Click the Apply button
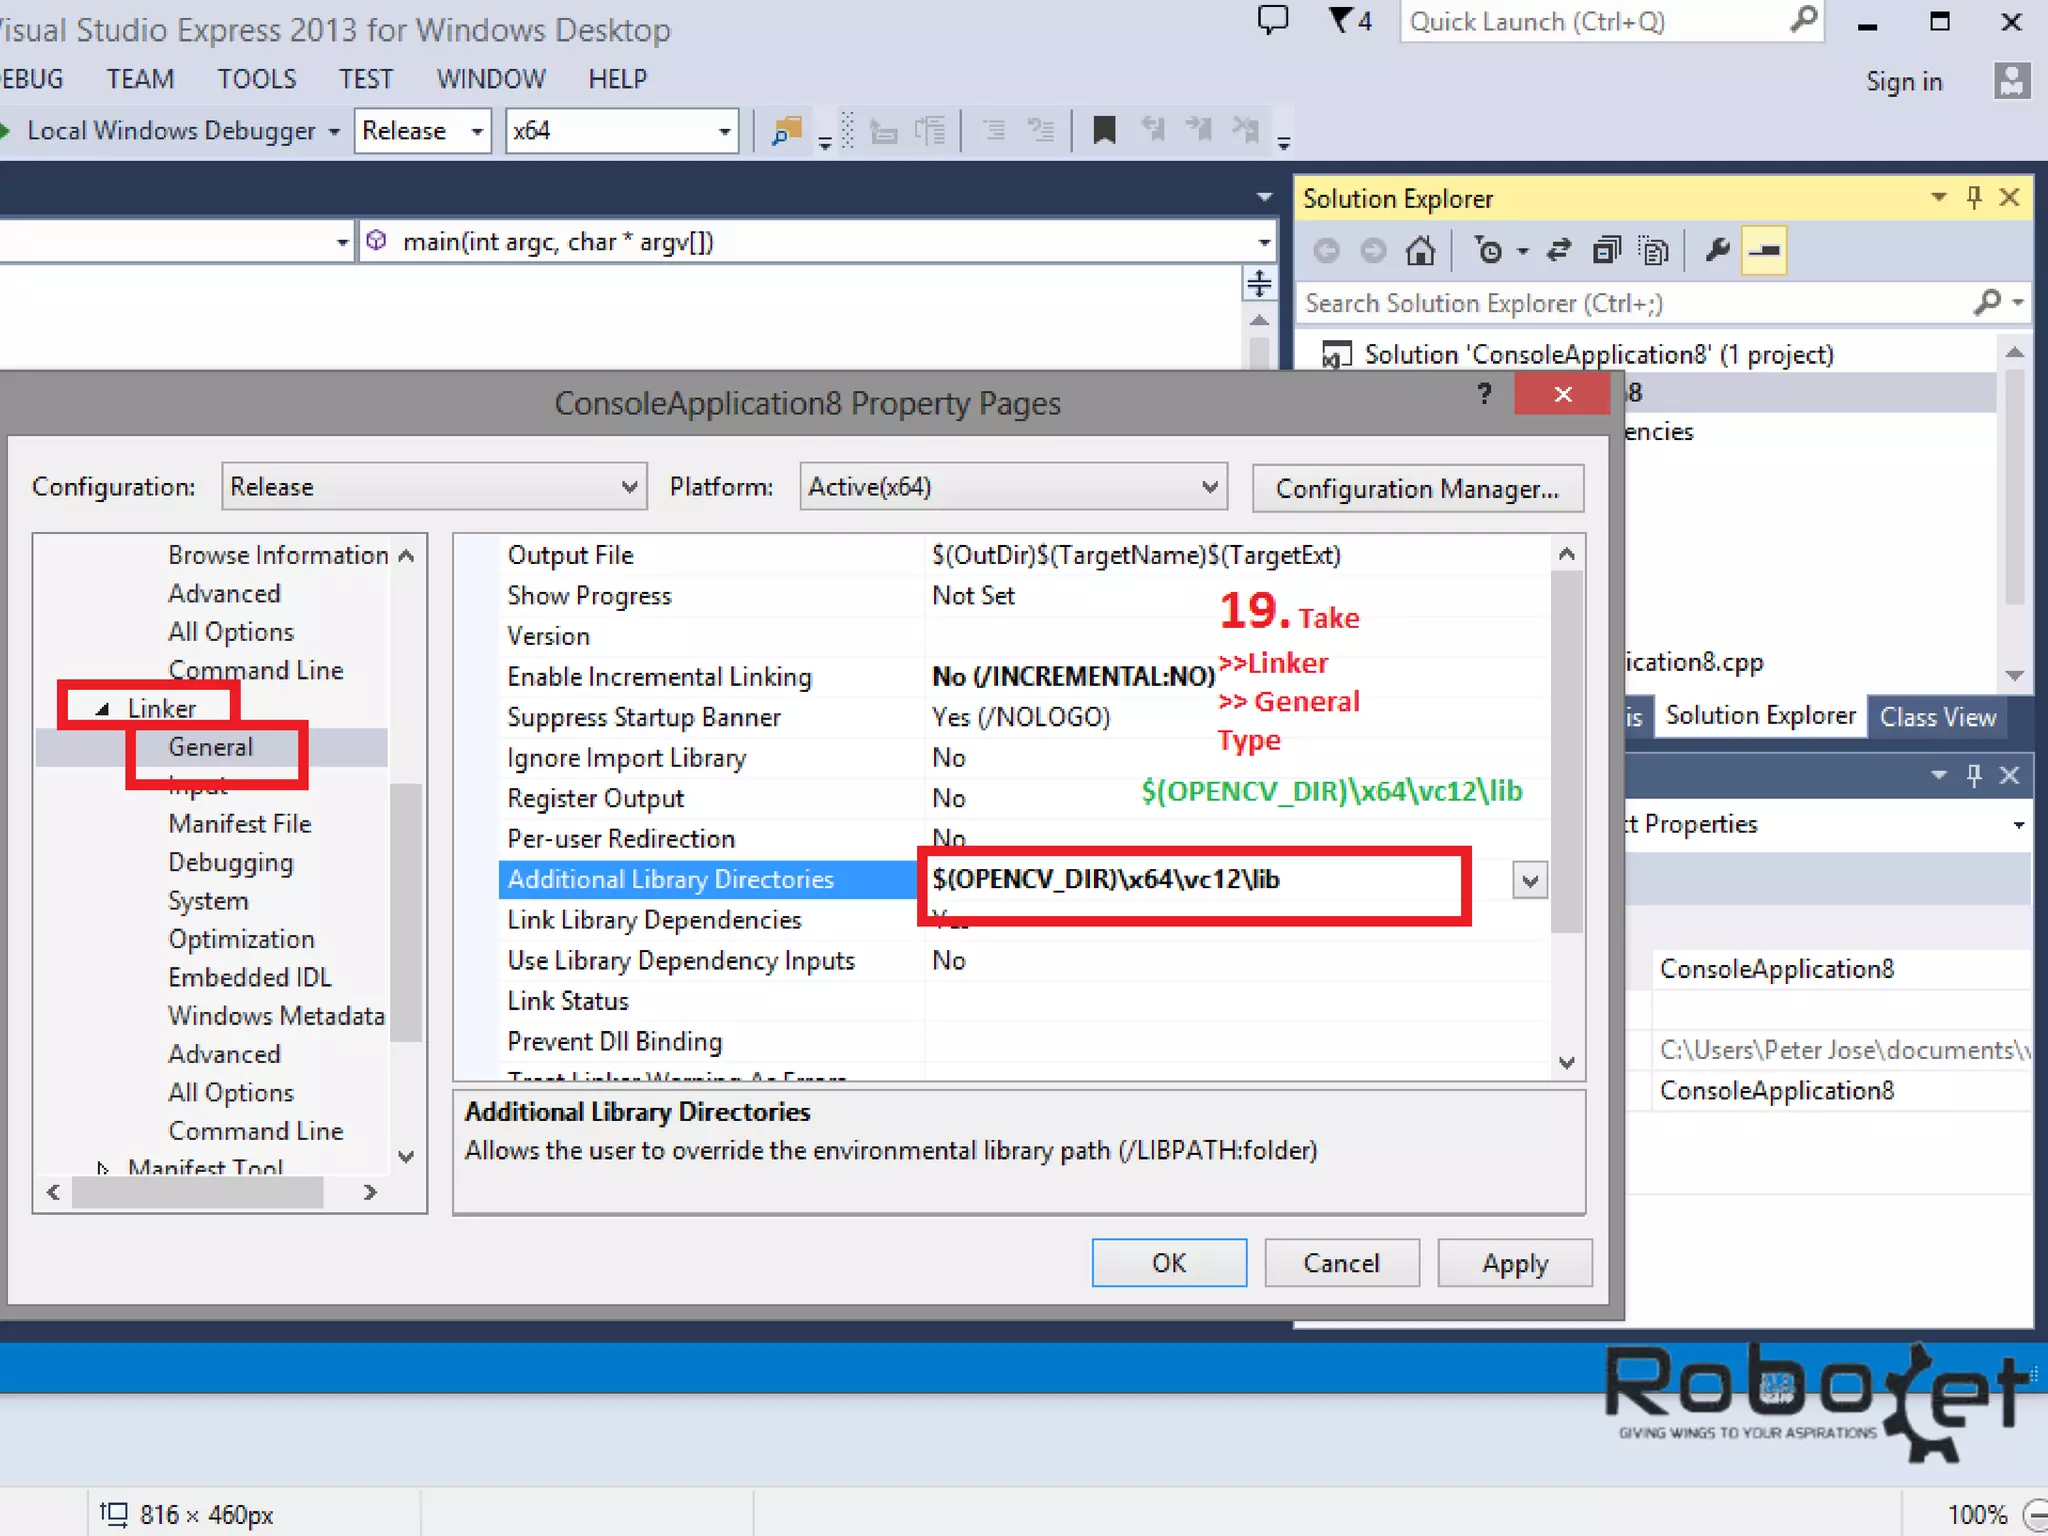The height and width of the screenshot is (1536, 2048). tap(1514, 1263)
